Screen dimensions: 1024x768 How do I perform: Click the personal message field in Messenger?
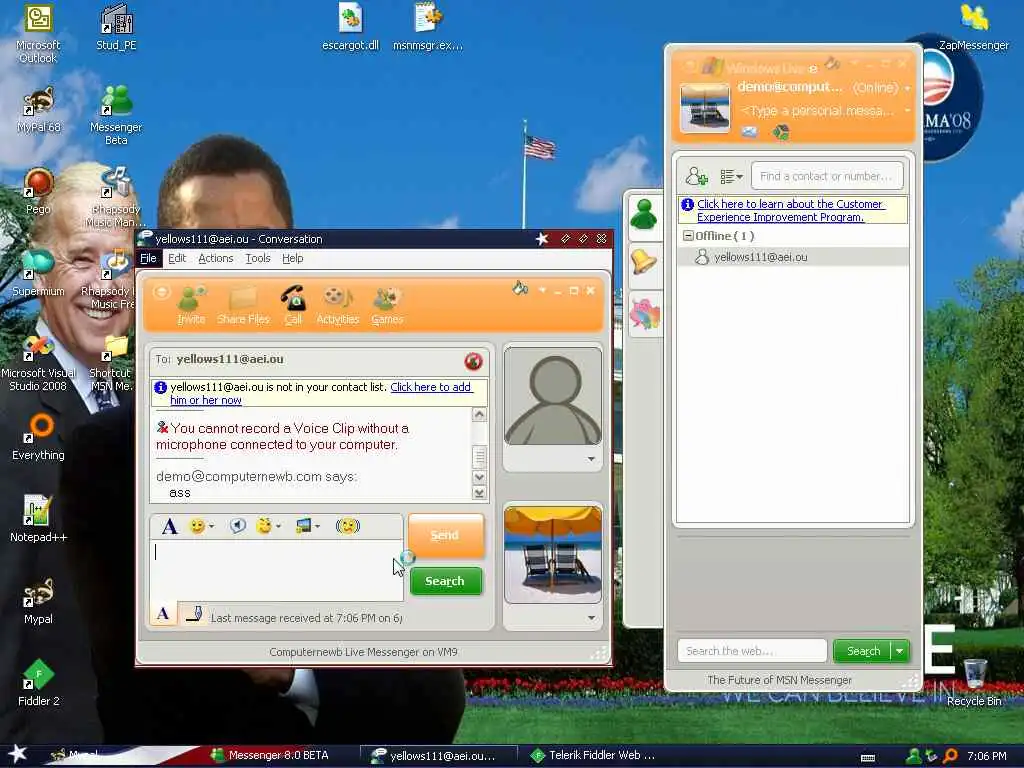click(819, 111)
